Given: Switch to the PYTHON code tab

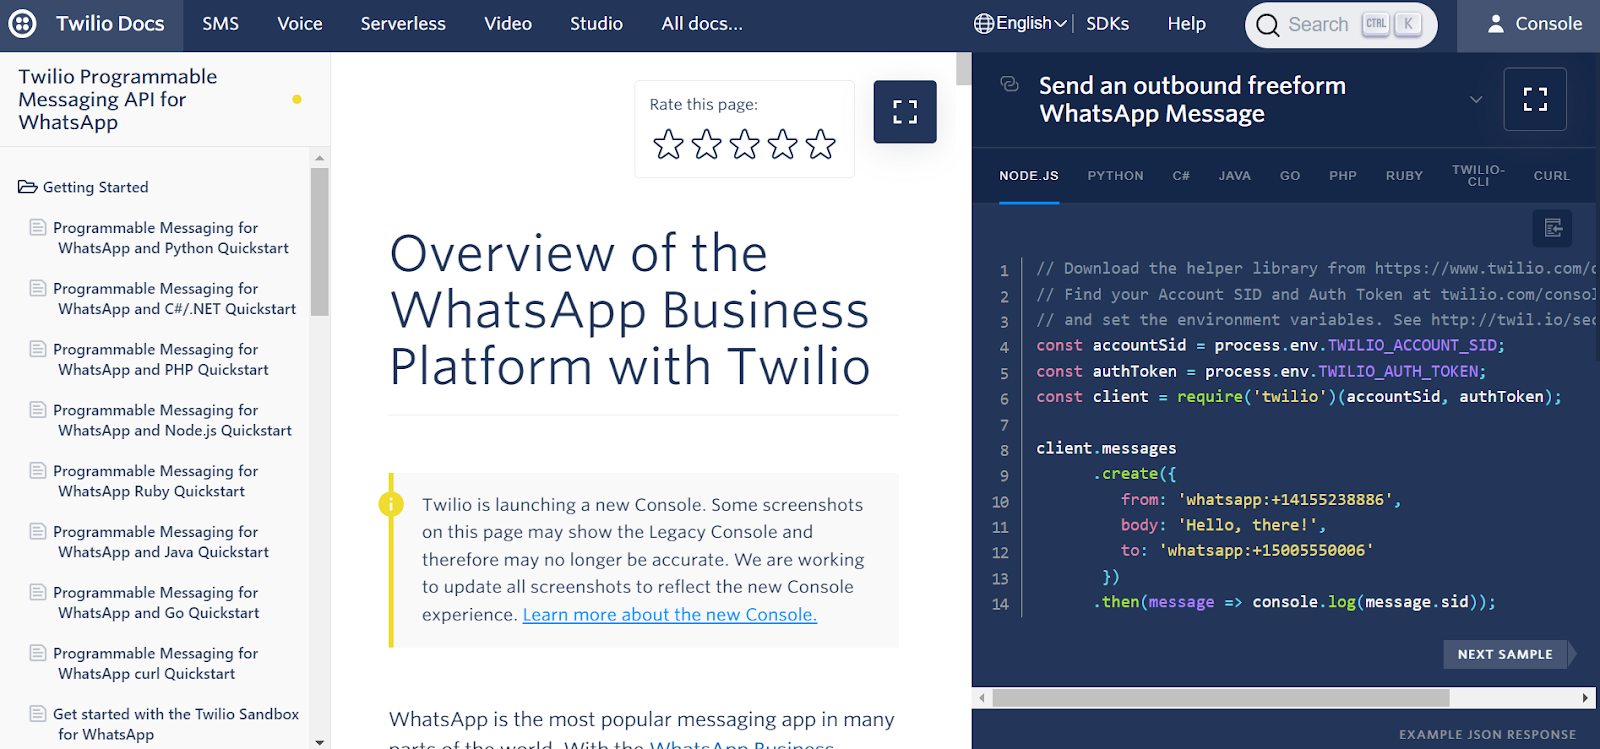Looking at the screenshot, I should [1115, 176].
